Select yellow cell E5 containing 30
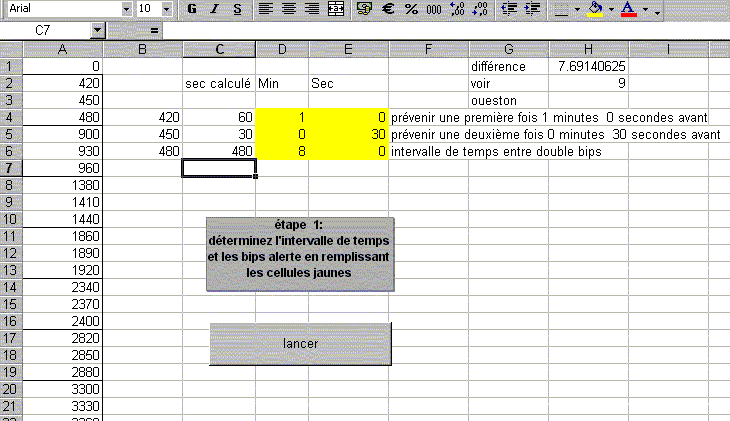 click(348, 134)
